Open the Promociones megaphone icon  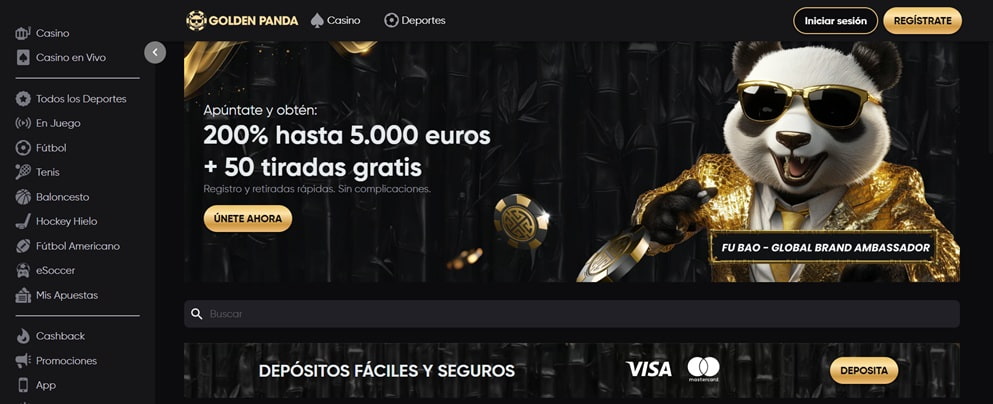(23, 361)
